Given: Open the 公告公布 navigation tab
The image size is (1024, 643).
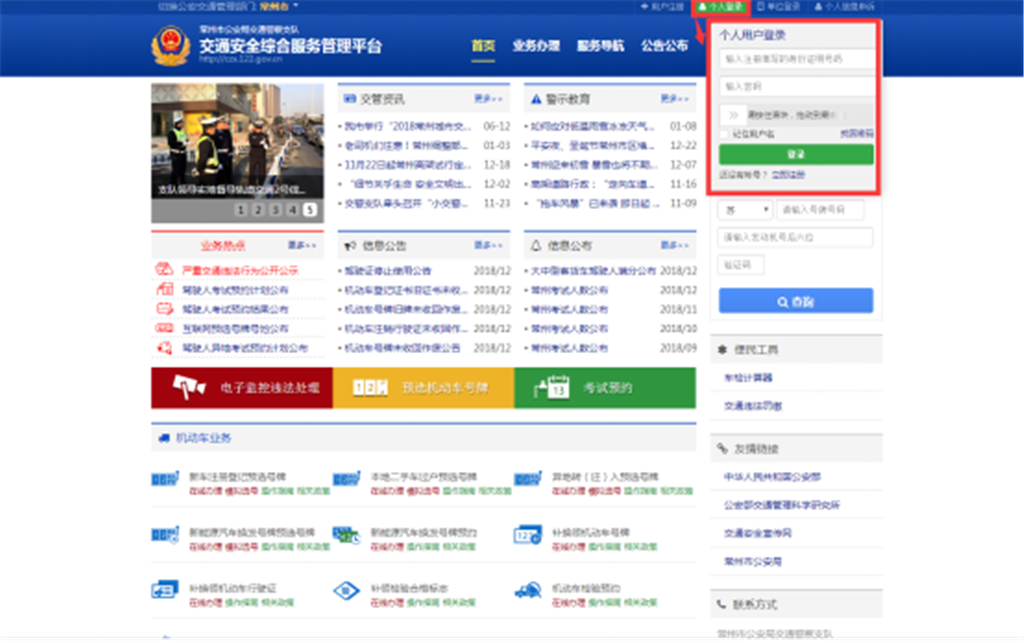Looking at the screenshot, I should click(x=664, y=46).
